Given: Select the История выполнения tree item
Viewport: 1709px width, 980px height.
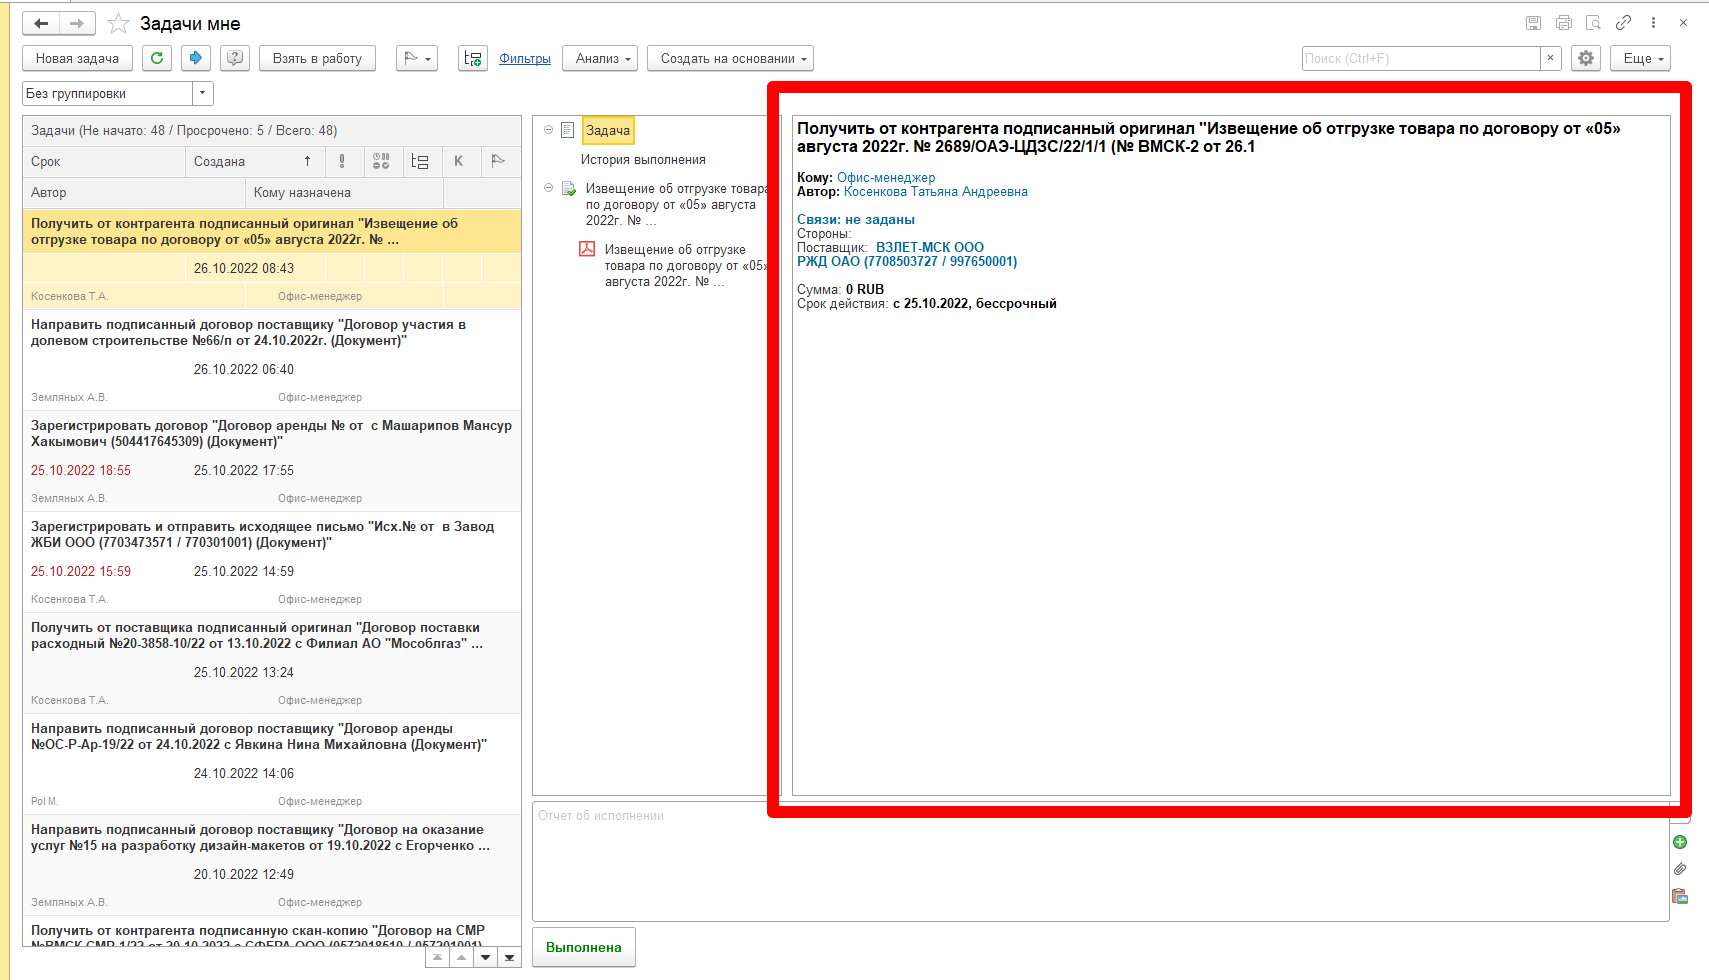Looking at the screenshot, I should tap(643, 160).
